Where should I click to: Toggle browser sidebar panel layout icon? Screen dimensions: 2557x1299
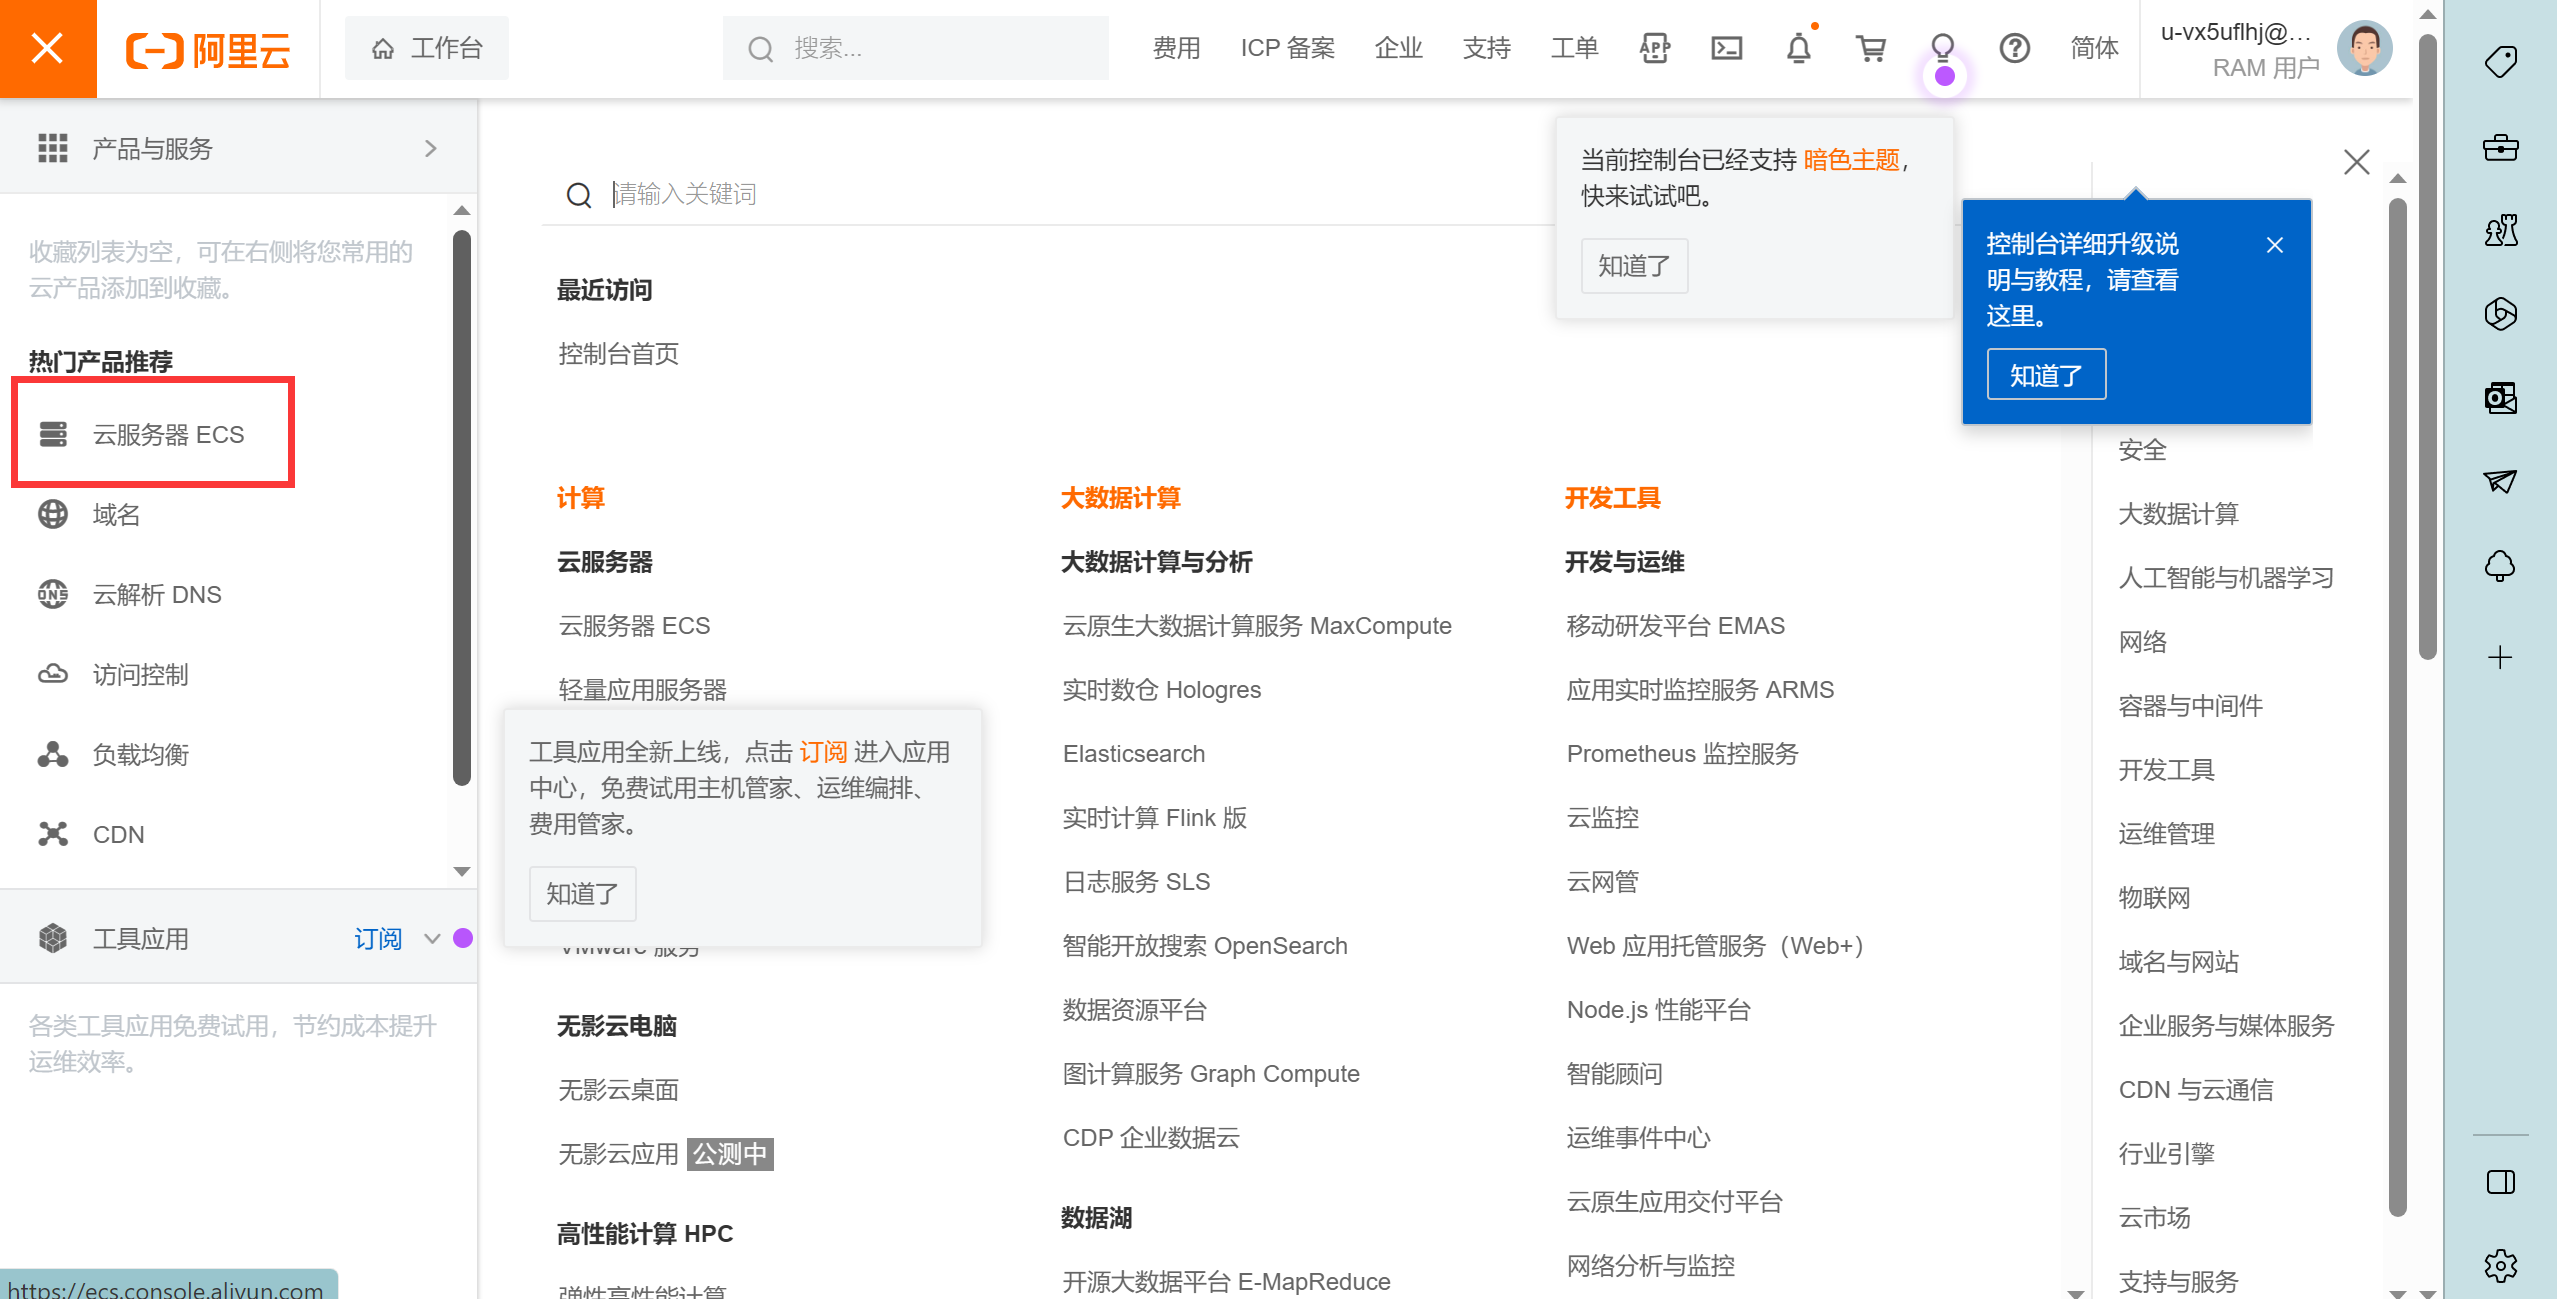[2500, 1182]
